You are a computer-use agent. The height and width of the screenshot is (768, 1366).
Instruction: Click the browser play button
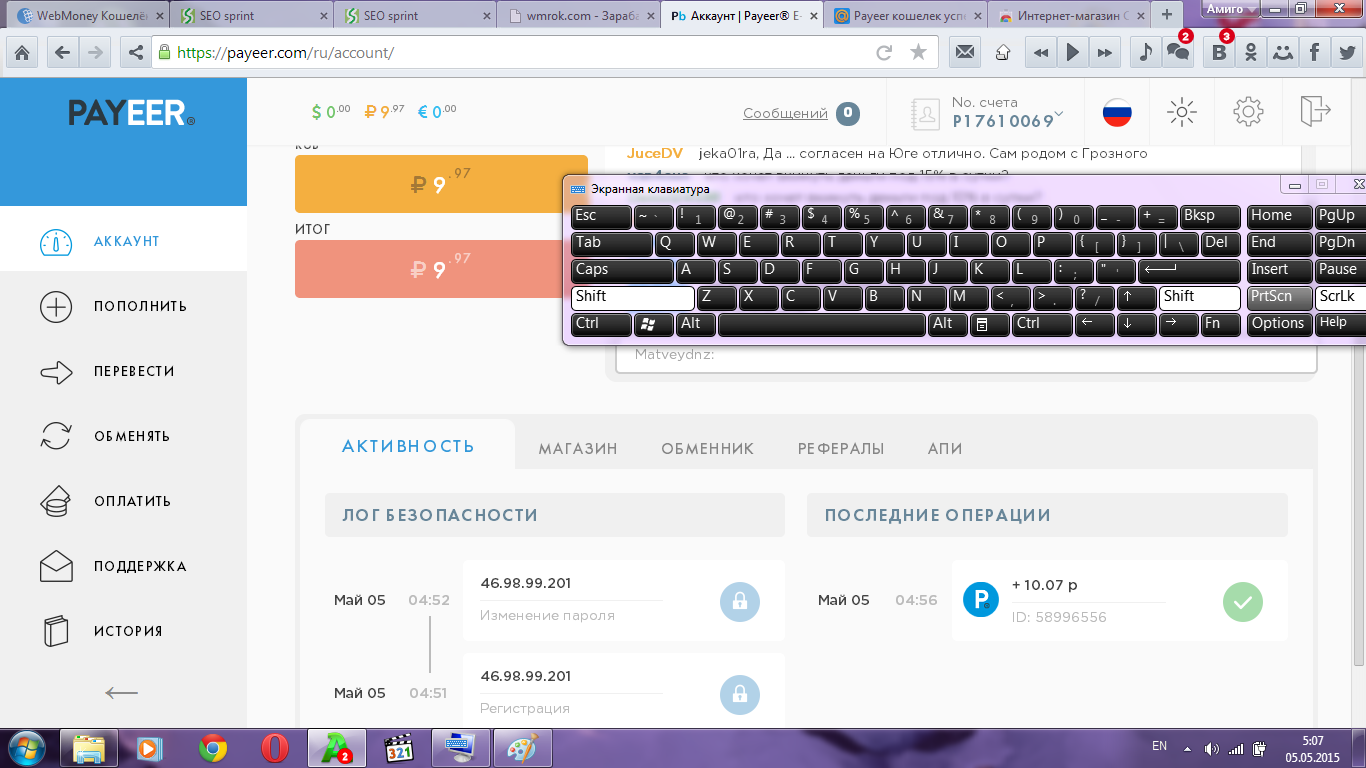tap(1072, 52)
